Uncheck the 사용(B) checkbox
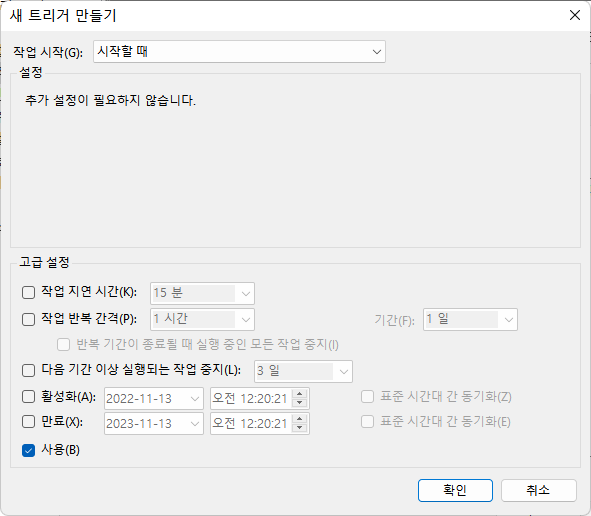The image size is (591, 516). tap(28, 450)
